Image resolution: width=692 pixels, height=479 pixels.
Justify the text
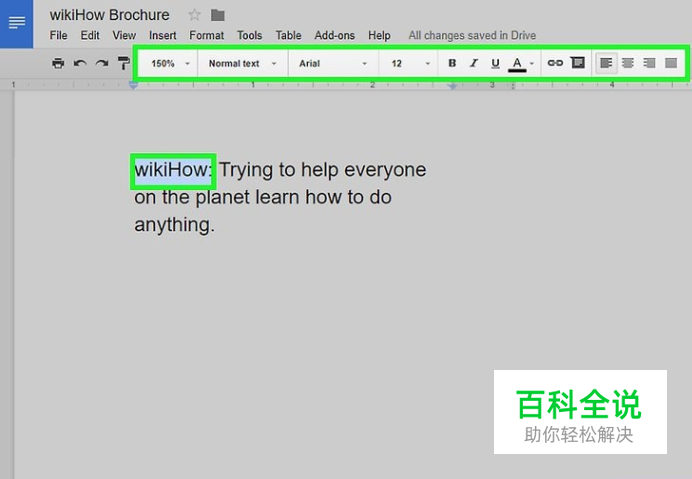pyautogui.click(x=671, y=63)
